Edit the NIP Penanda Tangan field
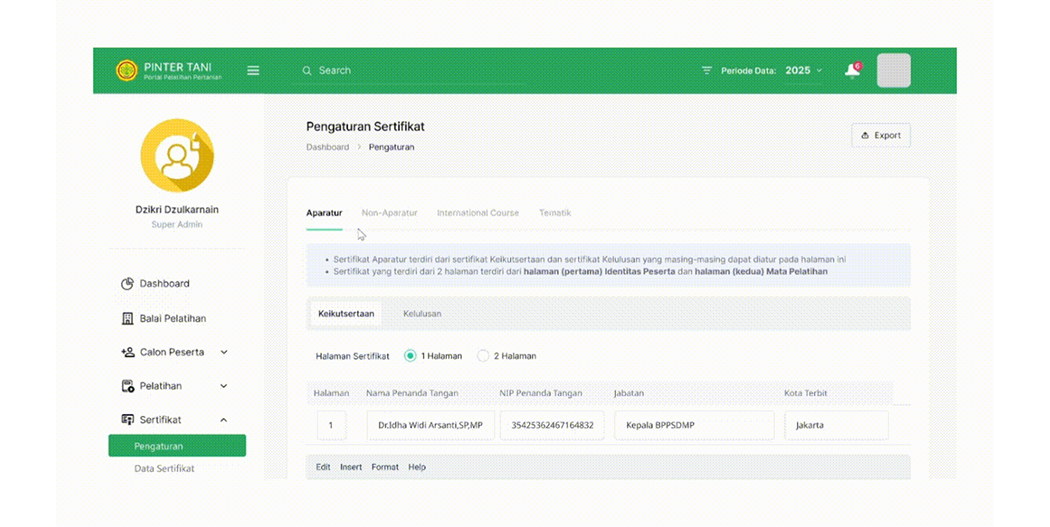Image resolution: width=1050 pixels, height=527 pixels. [x=552, y=425]
